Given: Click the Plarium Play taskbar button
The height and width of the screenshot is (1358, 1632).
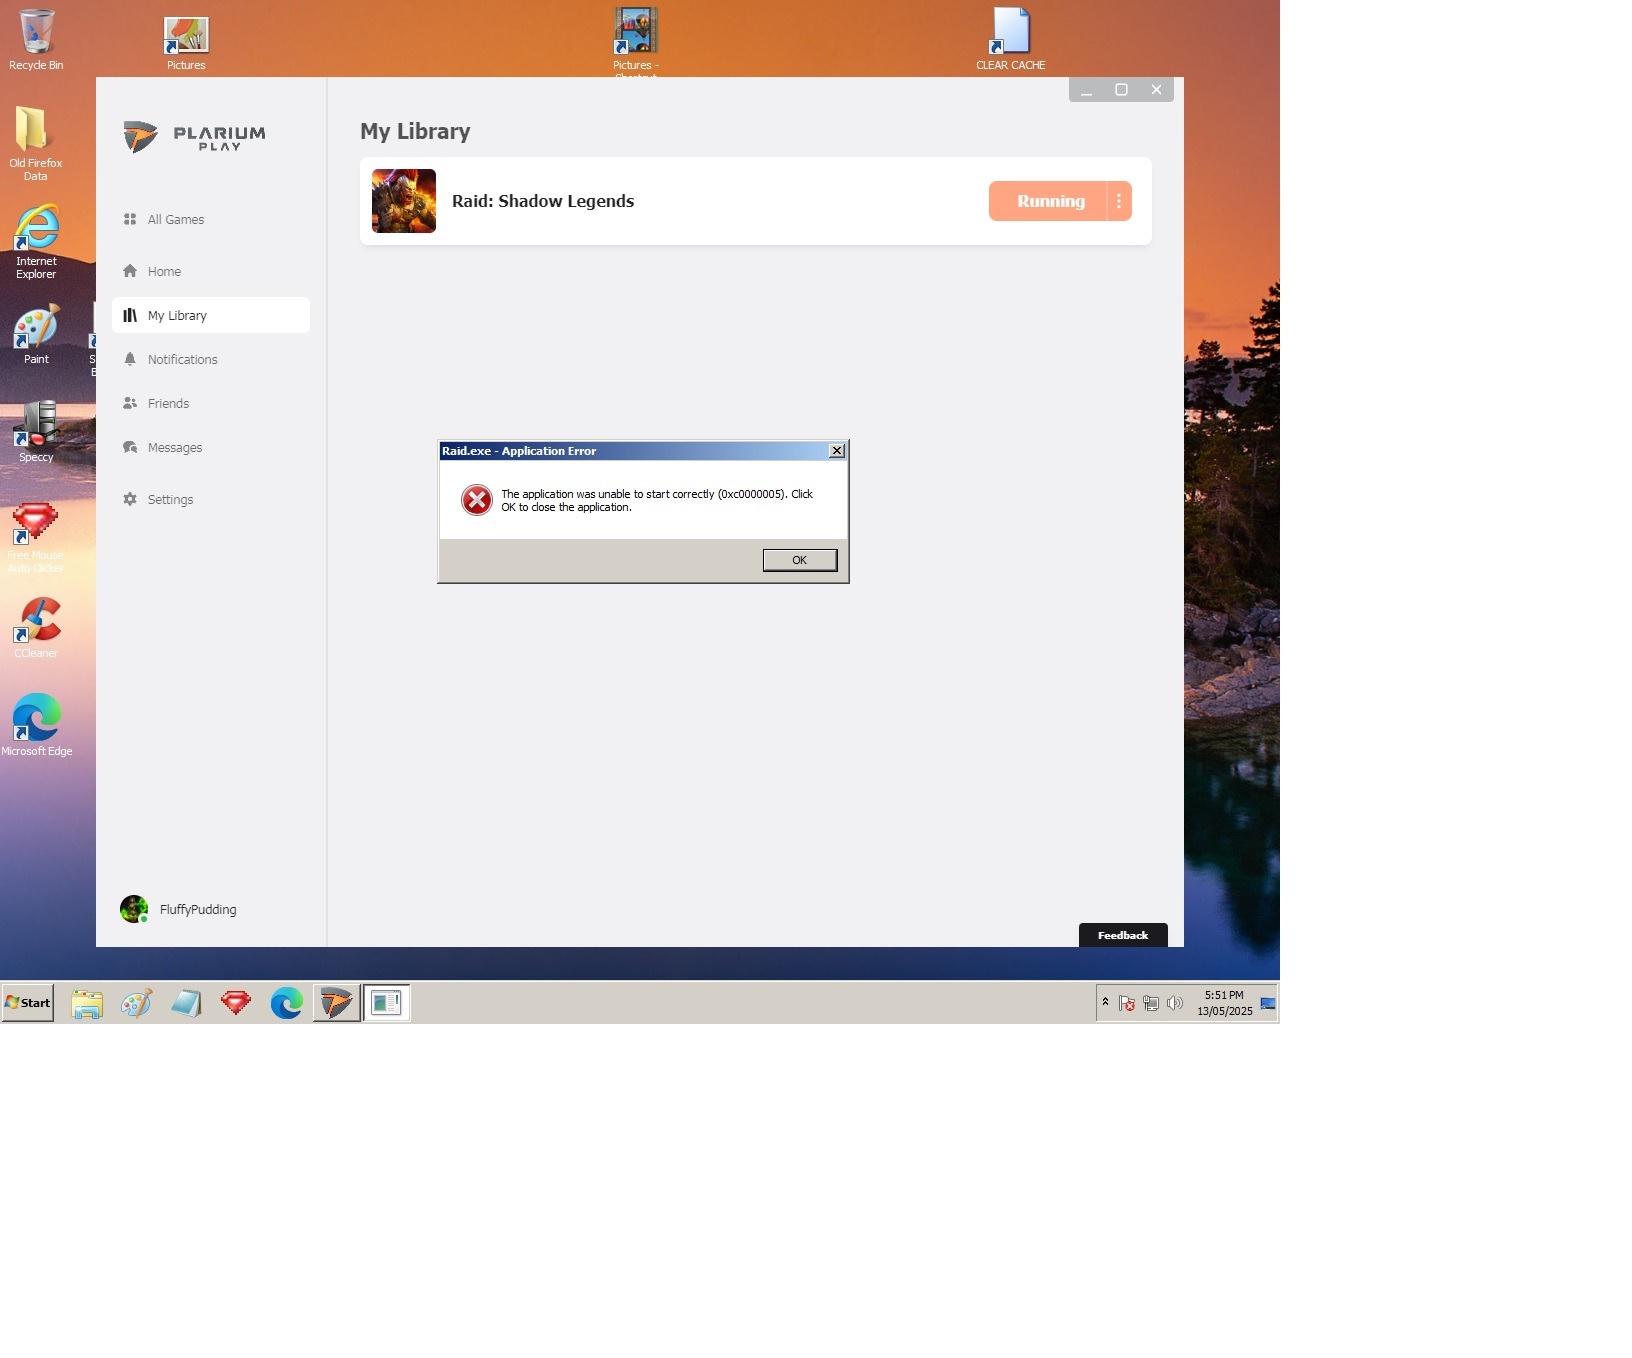Looking at the screenshot, I should point(337,1003).
